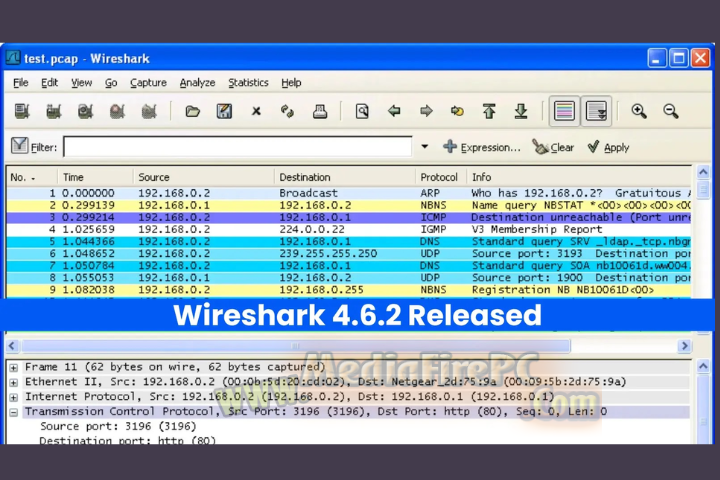Sort by the Time column header
The image size is (720, 480).
[x=96, y=177]
